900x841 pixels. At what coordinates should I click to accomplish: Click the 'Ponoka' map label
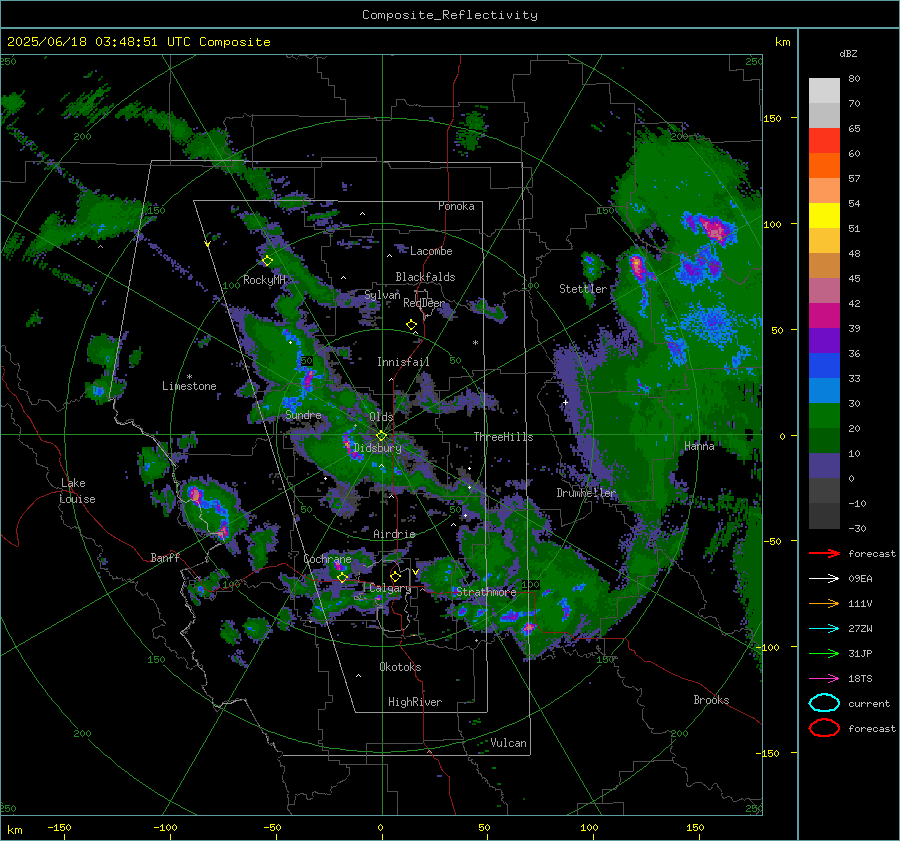click(x=456, y=206)
